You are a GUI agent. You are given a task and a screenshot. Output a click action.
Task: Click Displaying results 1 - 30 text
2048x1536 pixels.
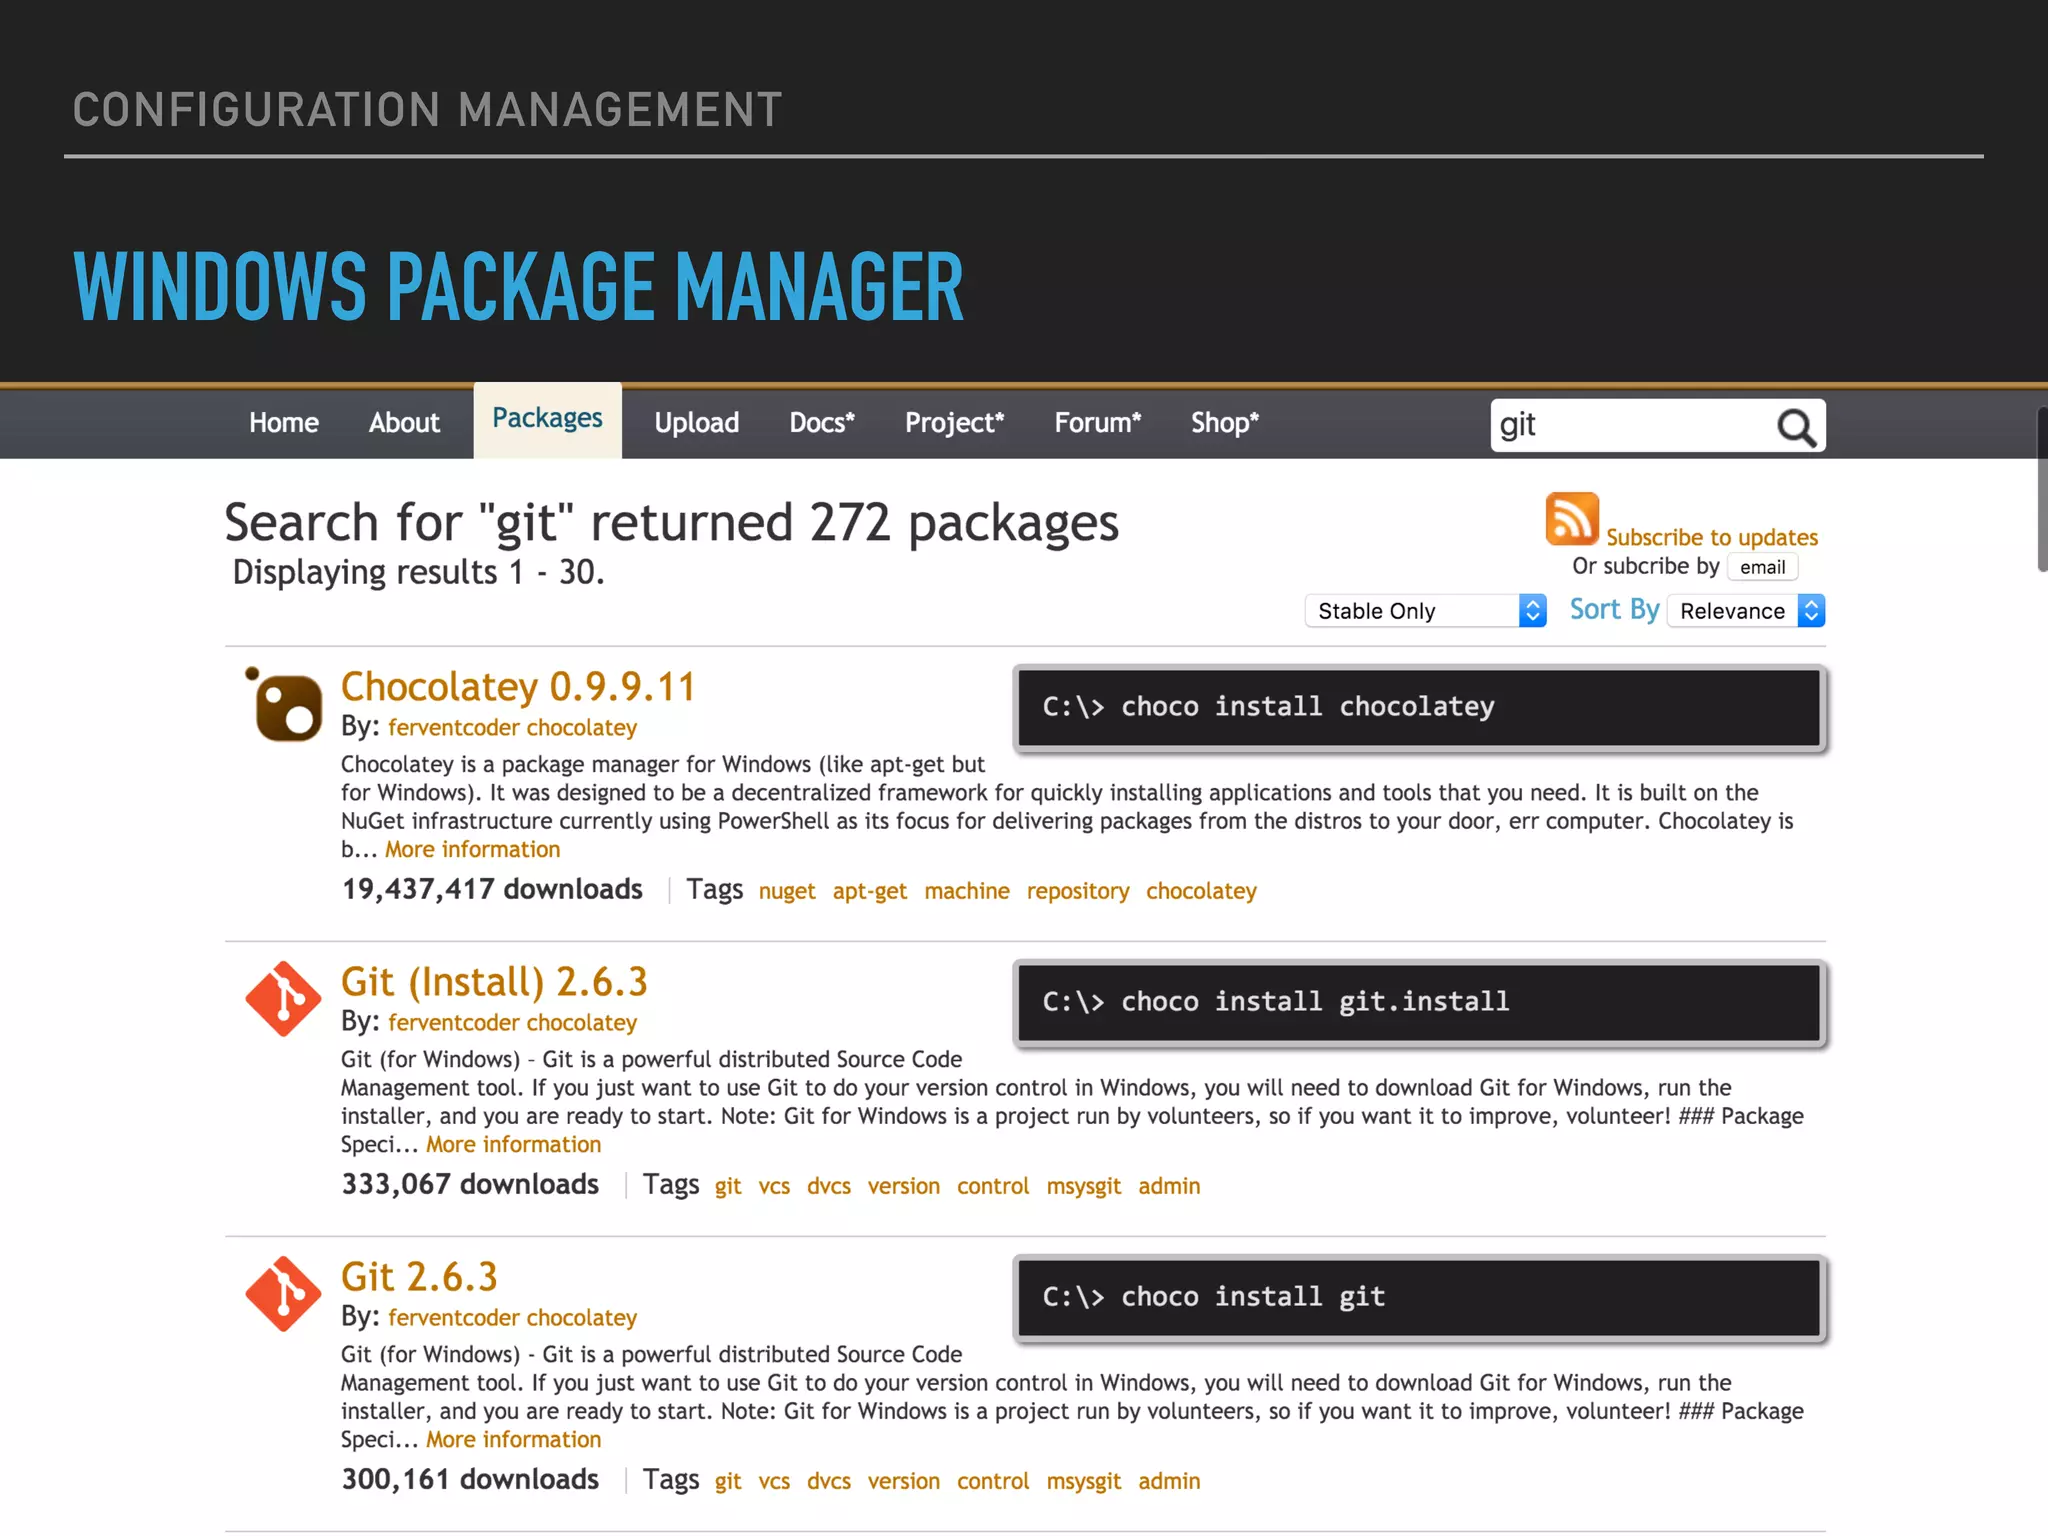(x=418, y=573)
